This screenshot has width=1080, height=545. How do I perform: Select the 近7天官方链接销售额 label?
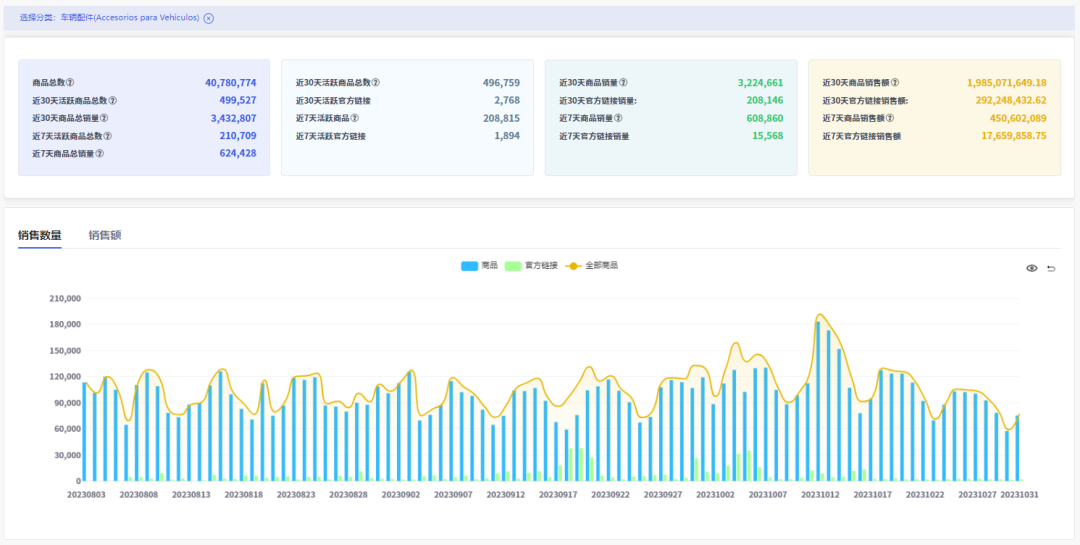click(x=861, y=136)
